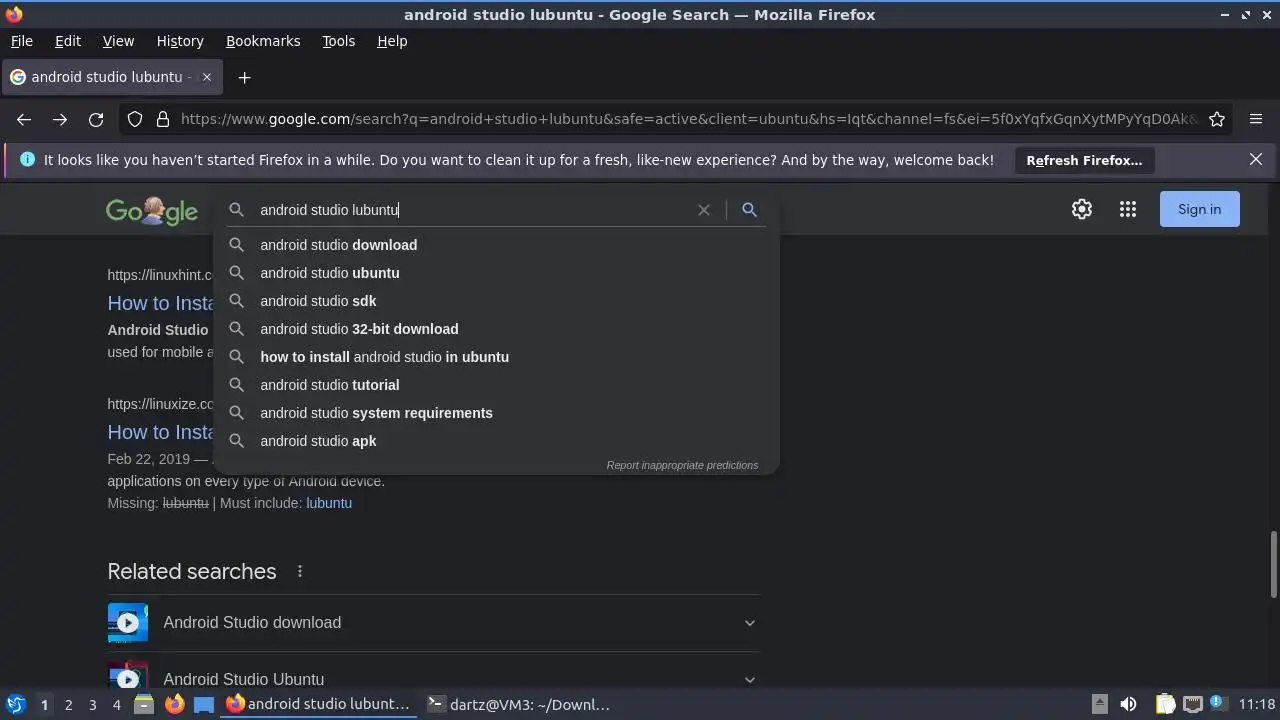Open the Help menu

point(392,41)
